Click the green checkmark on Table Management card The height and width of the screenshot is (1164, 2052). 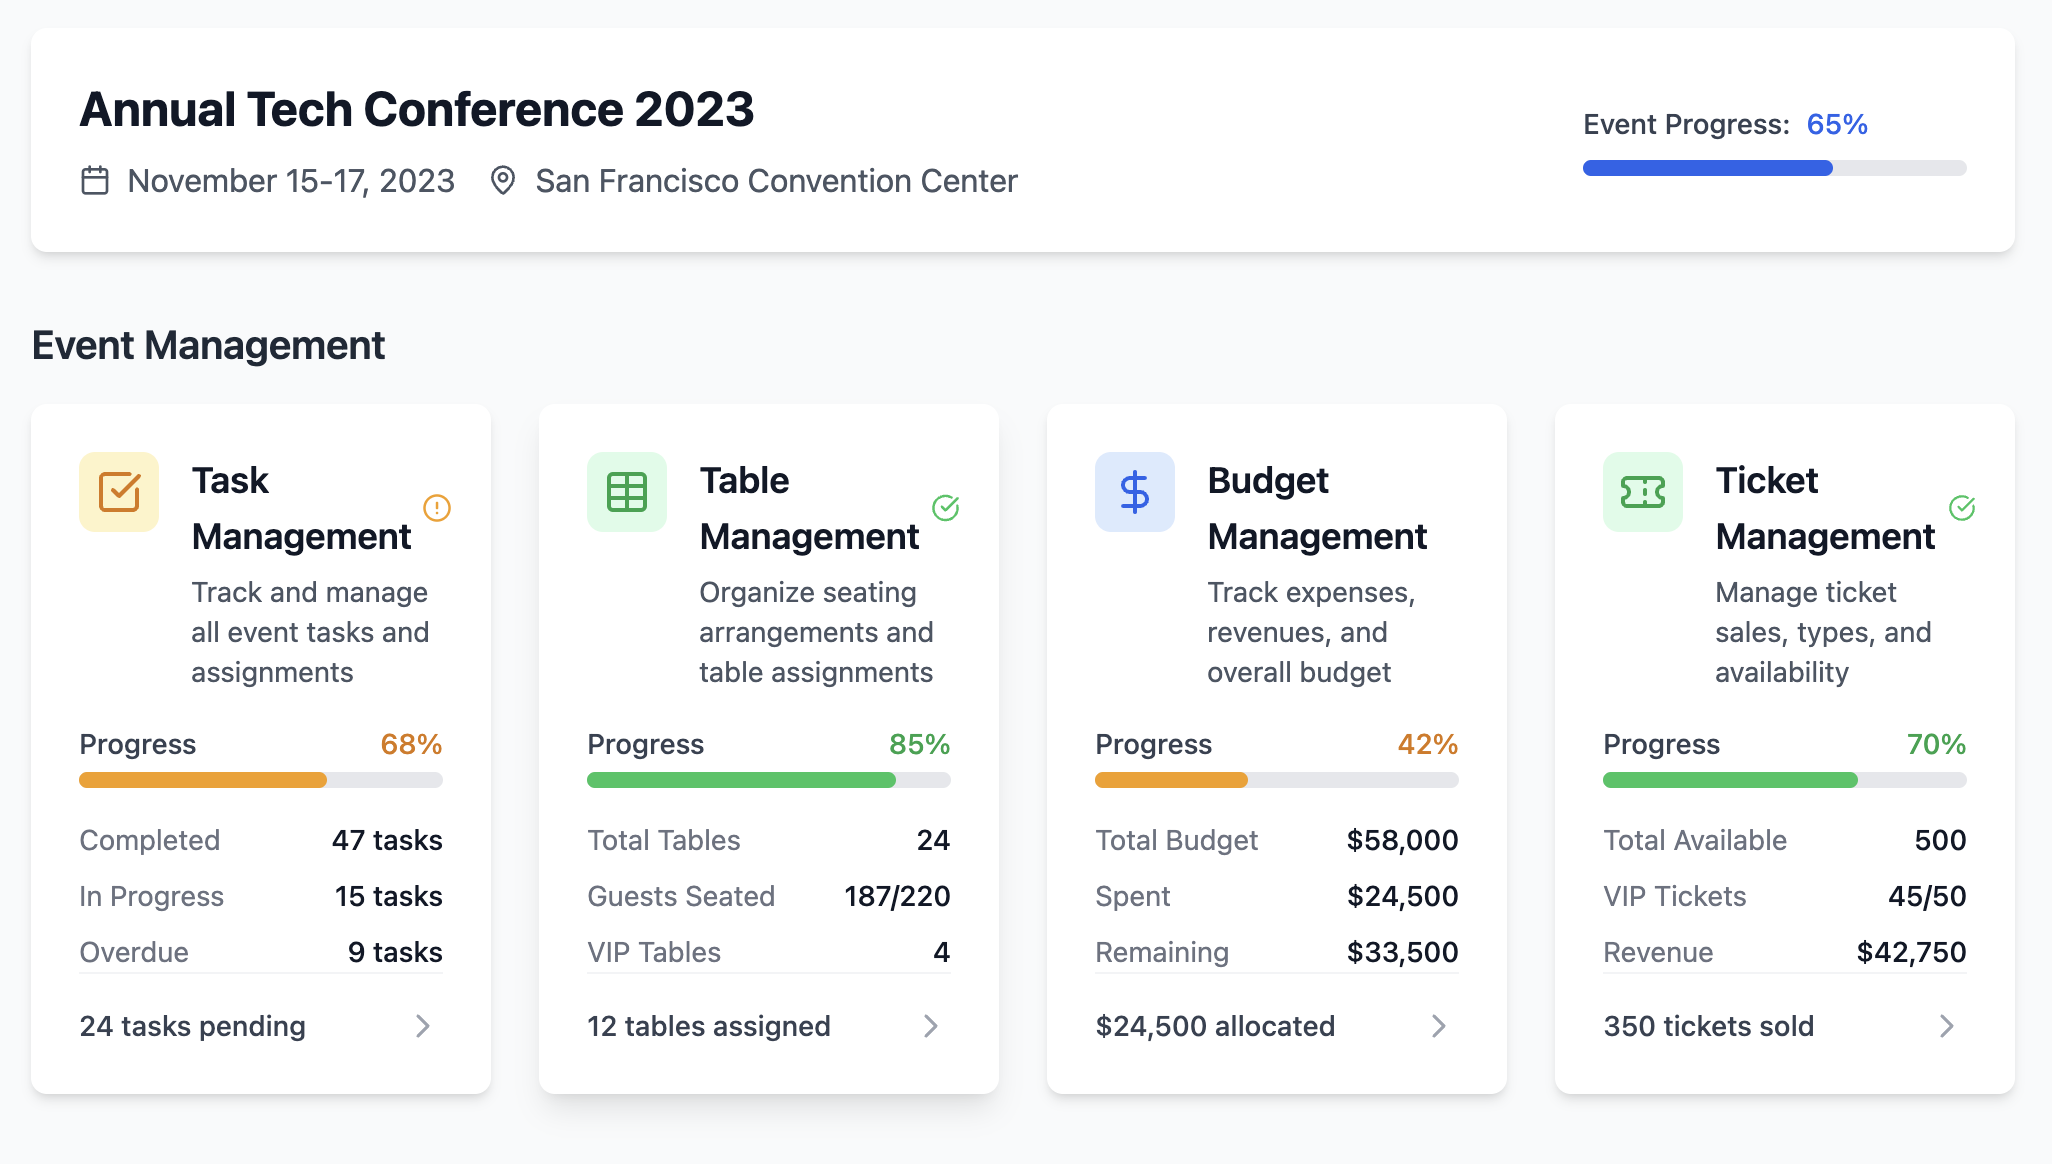click(947, 508)
